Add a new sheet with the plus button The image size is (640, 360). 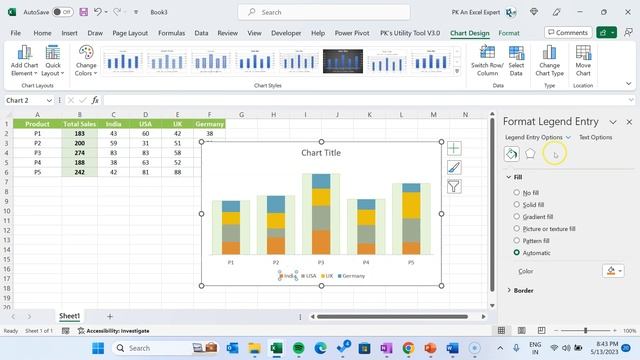coord(109,316)
